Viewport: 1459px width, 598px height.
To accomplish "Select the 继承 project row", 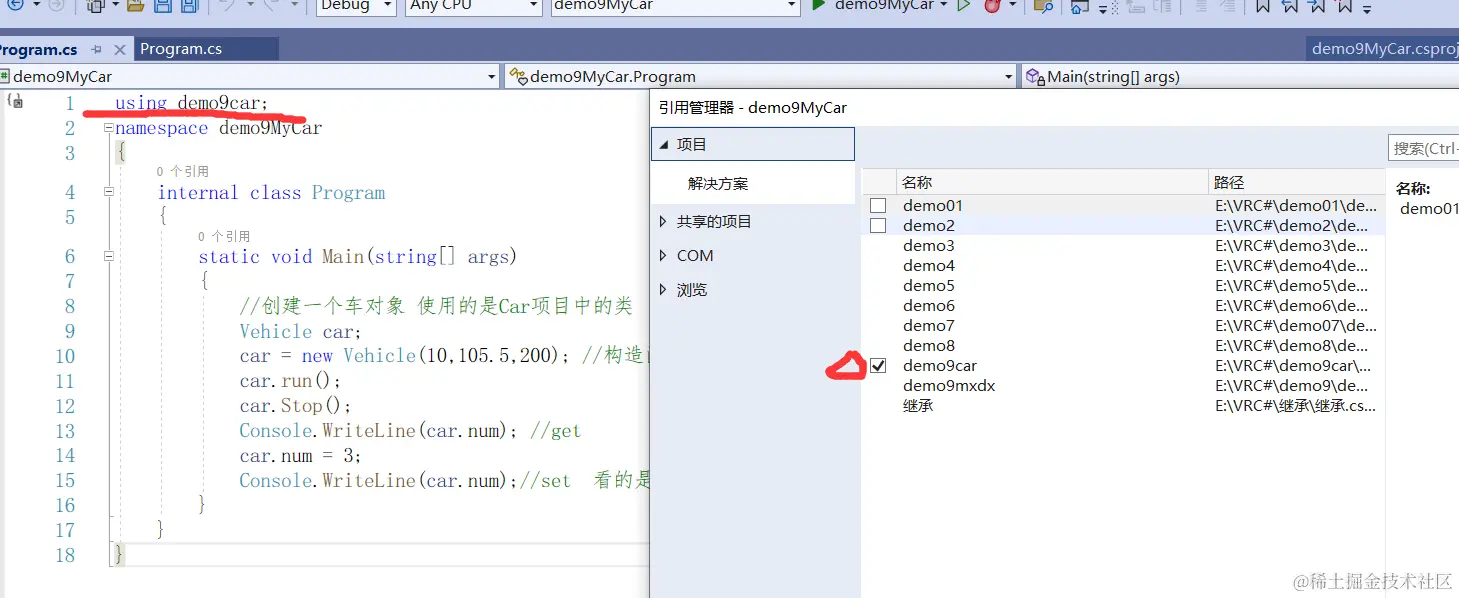I will [x=1124, y=406].
